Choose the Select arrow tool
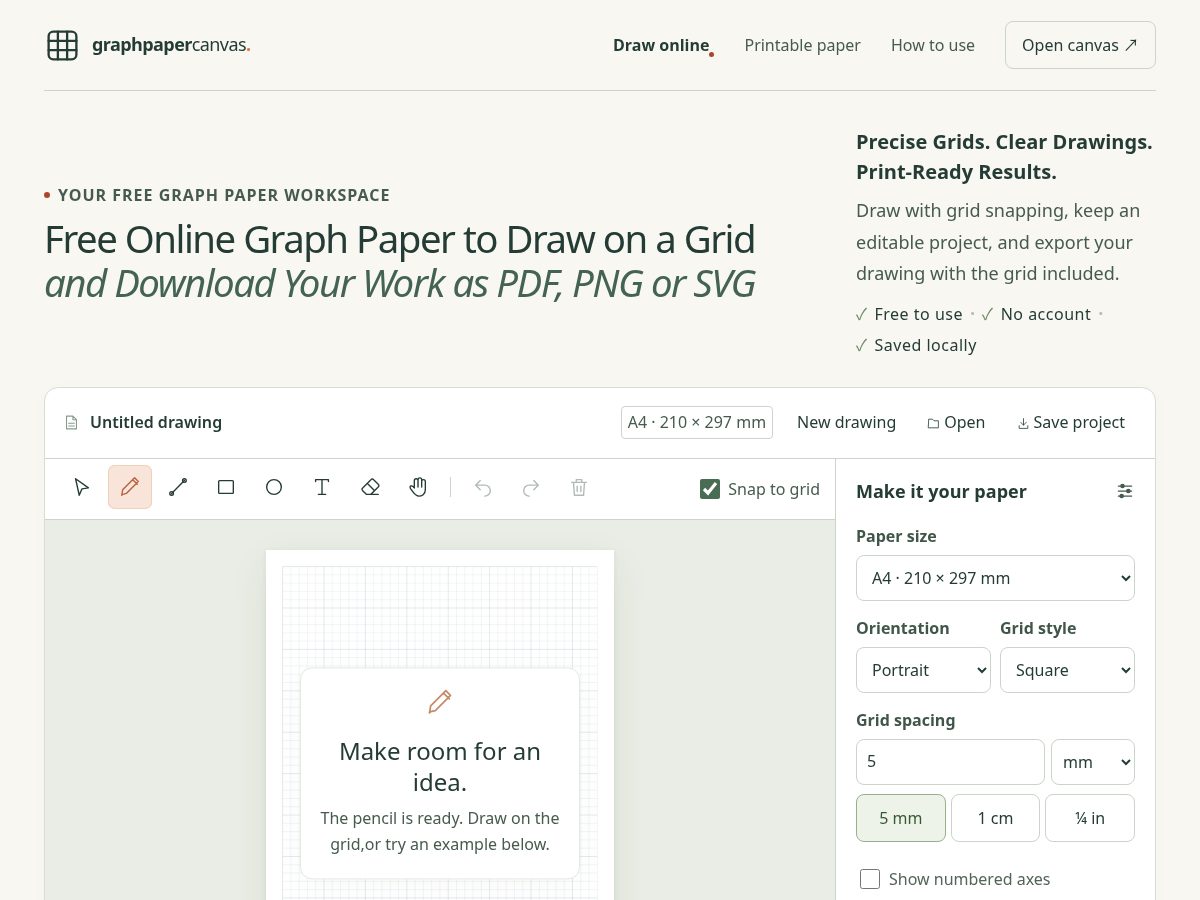The height and width of the screenshot is (900, 1200). (82, 487)
